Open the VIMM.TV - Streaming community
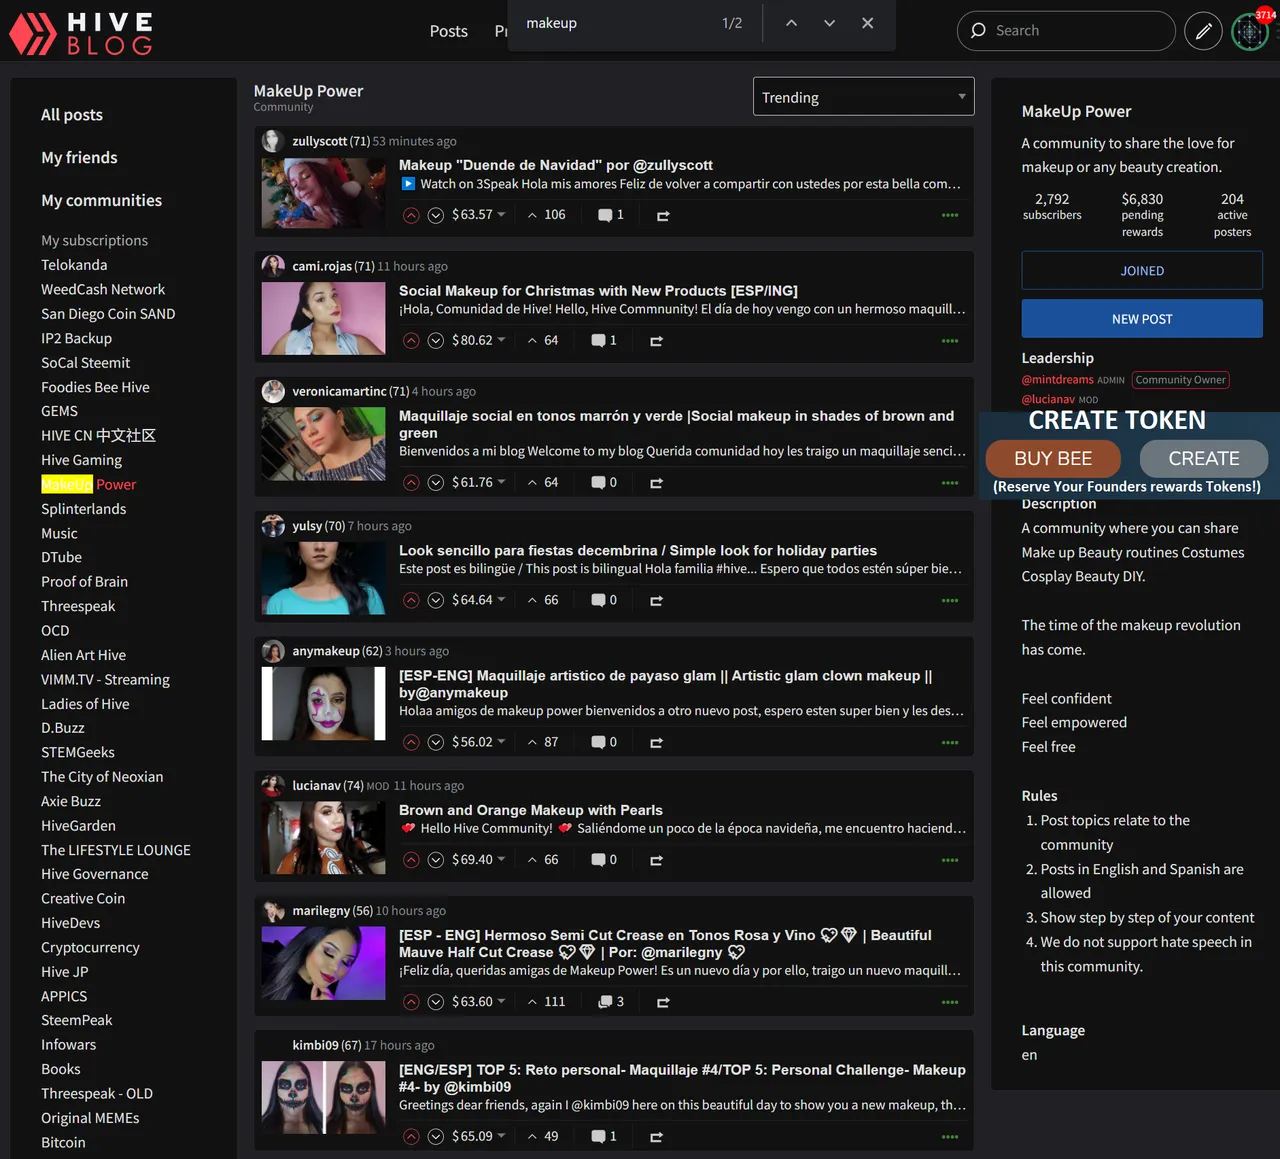Image resolution: width=1280 pixels, height=1159 pixels. [x=105, y=680]
